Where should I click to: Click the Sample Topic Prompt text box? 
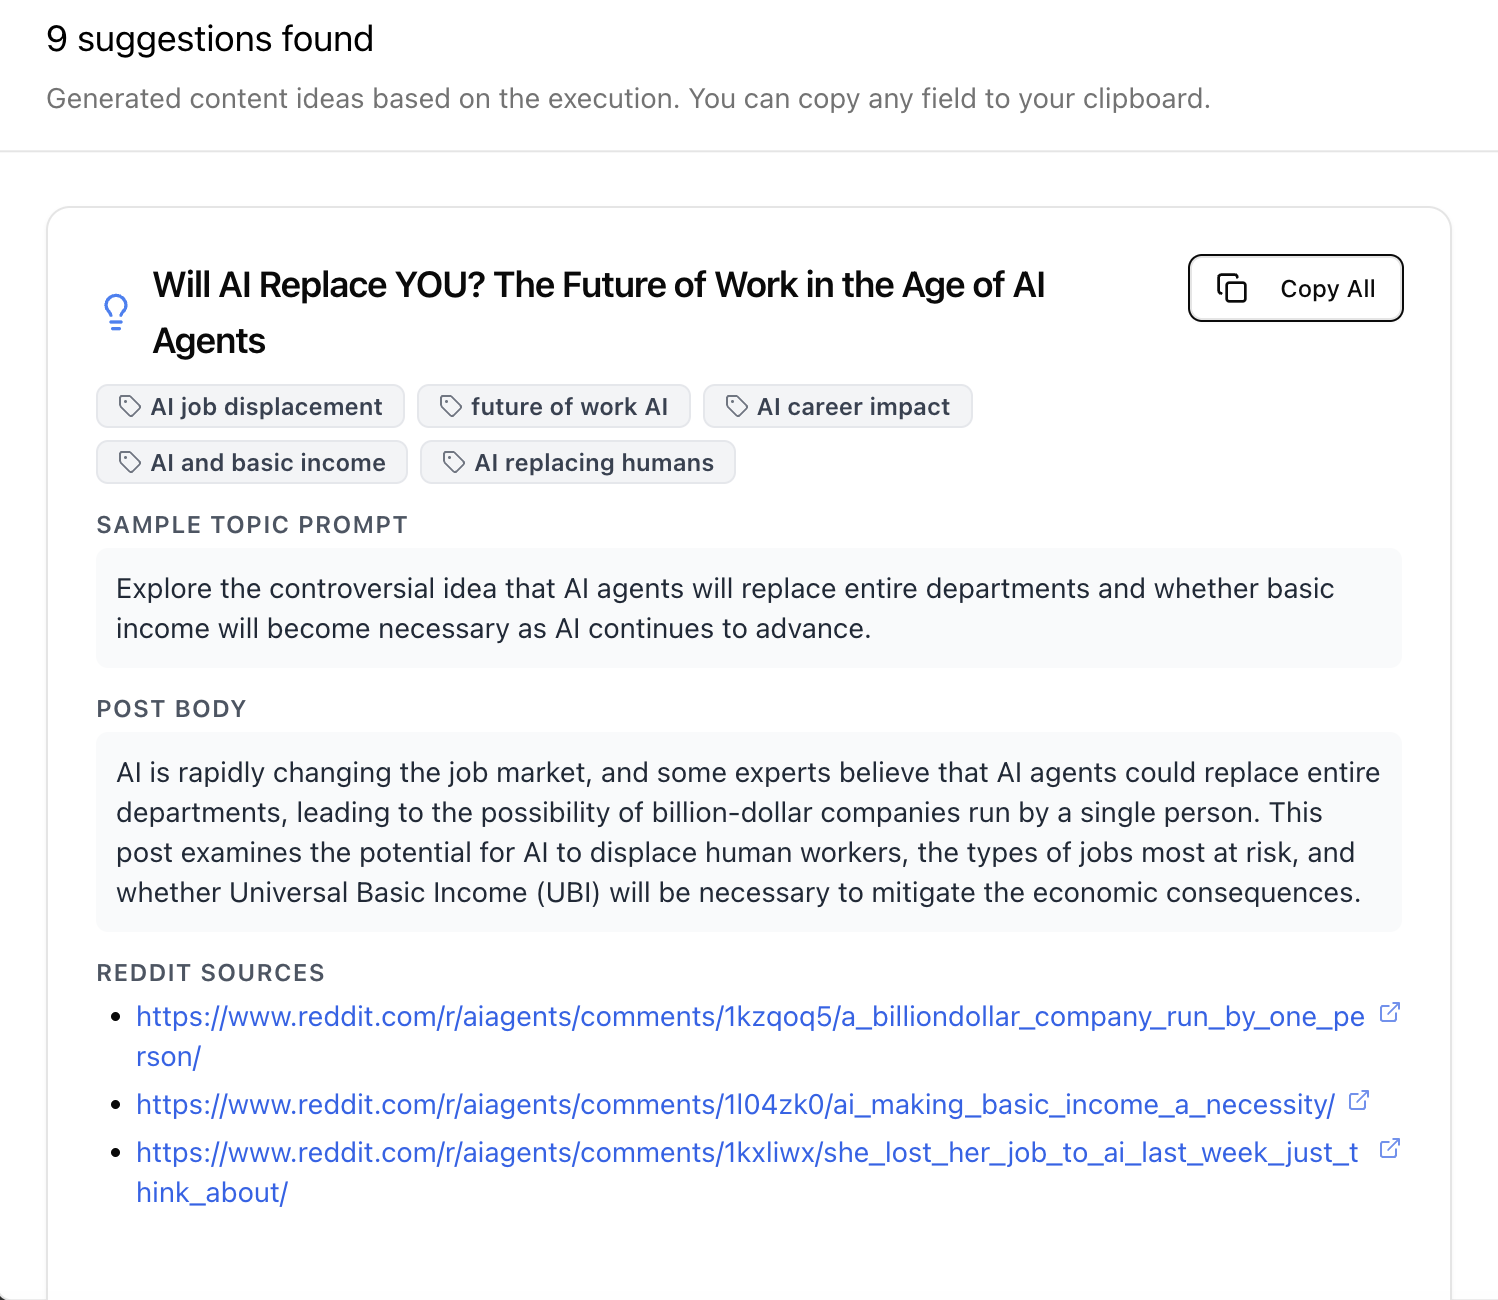click(748, 608)
